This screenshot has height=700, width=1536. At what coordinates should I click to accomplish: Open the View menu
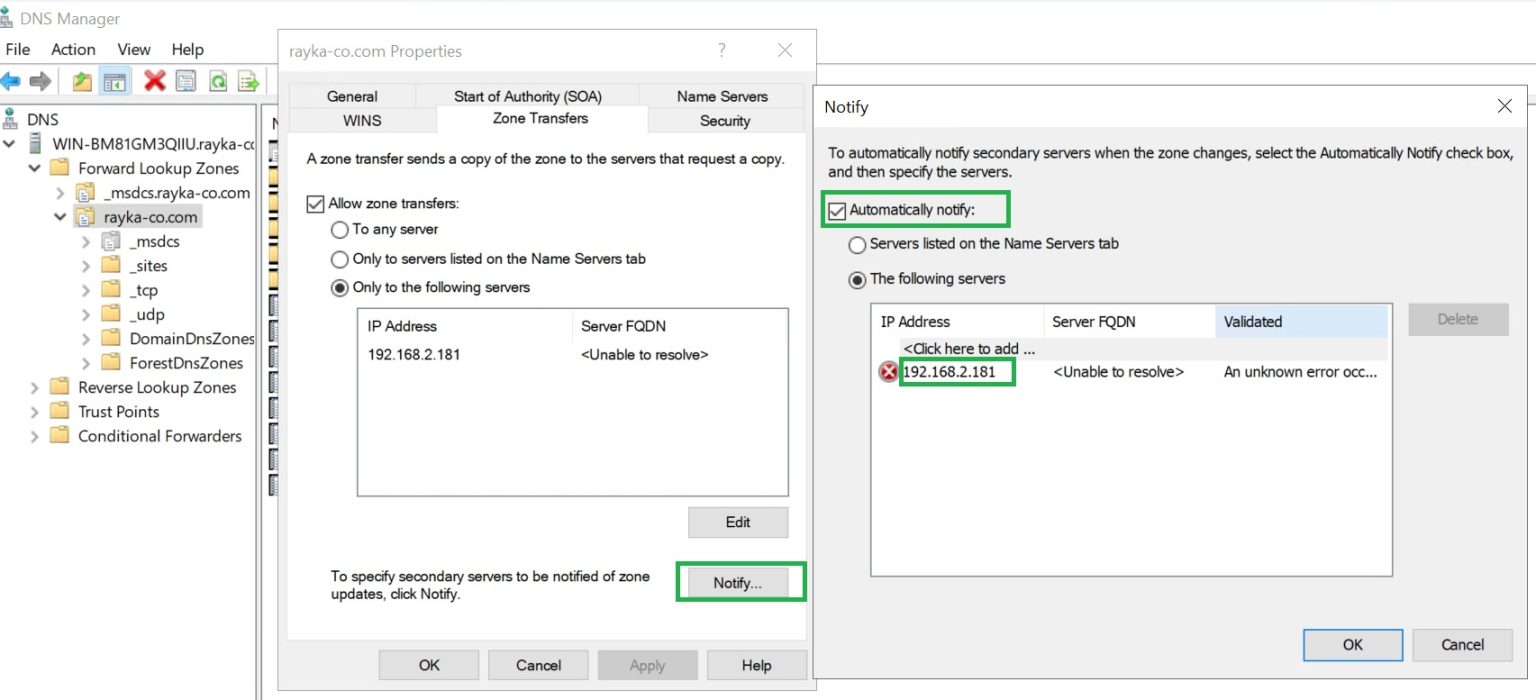[134, 49]
